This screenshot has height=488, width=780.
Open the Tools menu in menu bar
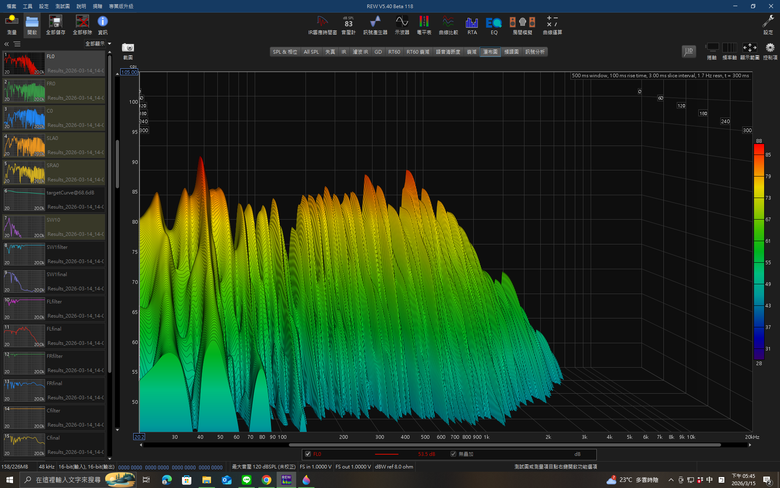pos(27,5)
